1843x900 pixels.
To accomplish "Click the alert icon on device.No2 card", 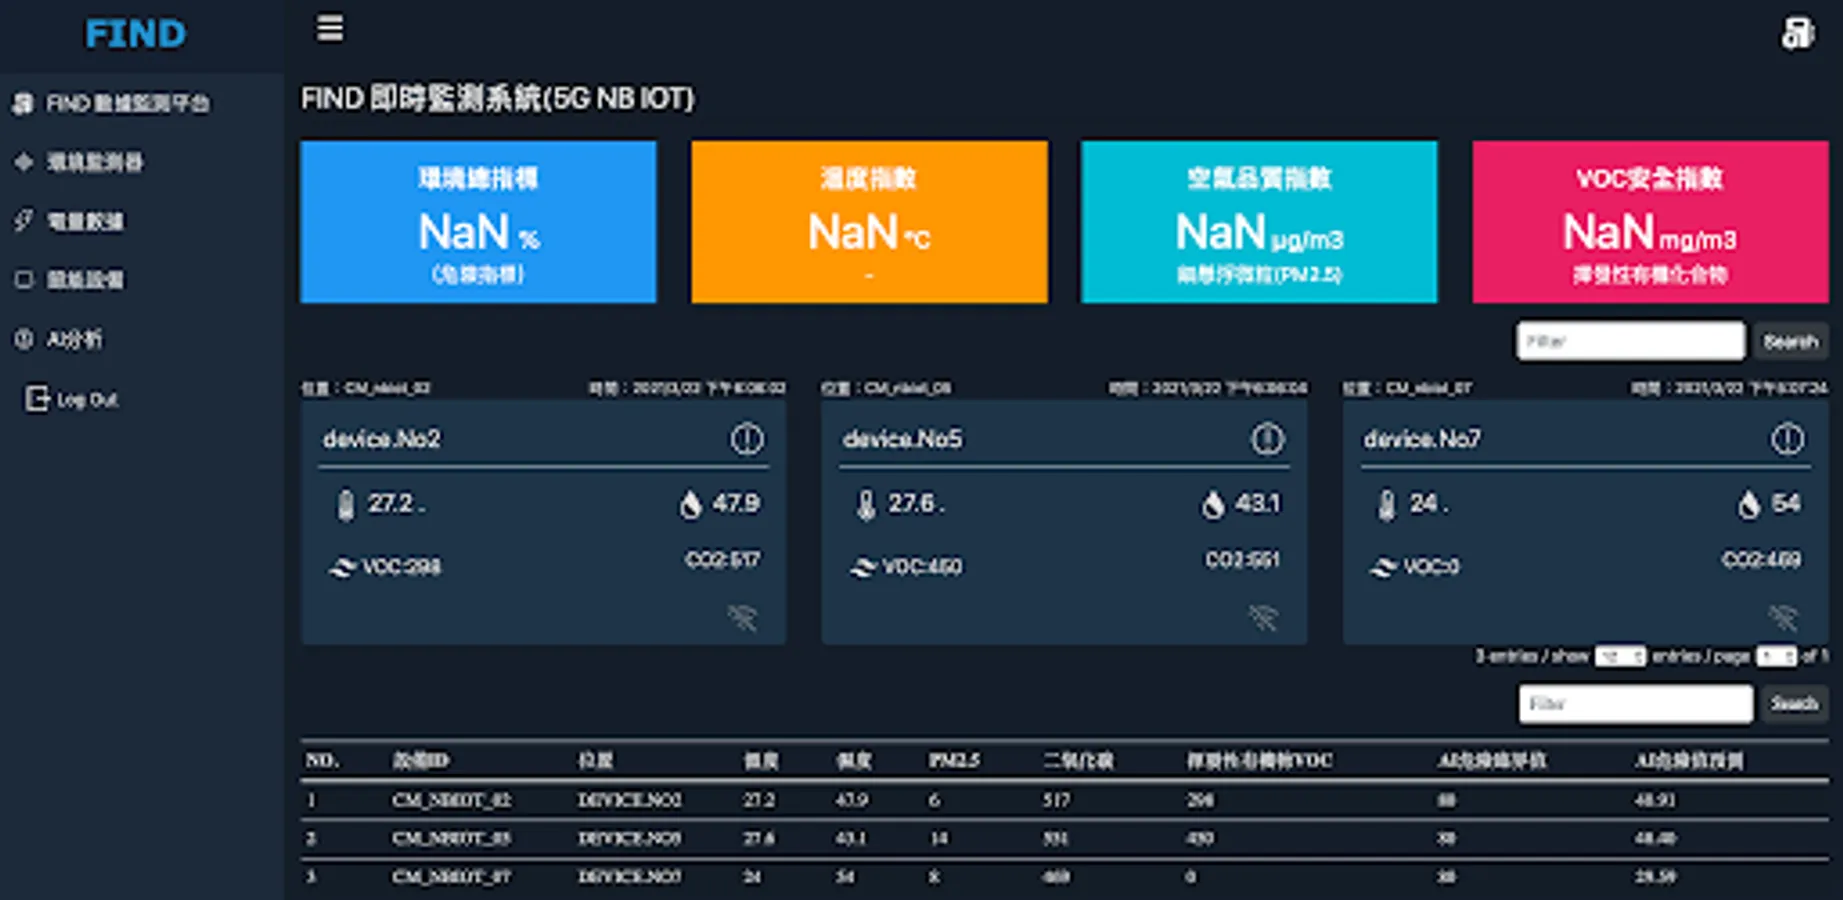I will tap(747, 438).
